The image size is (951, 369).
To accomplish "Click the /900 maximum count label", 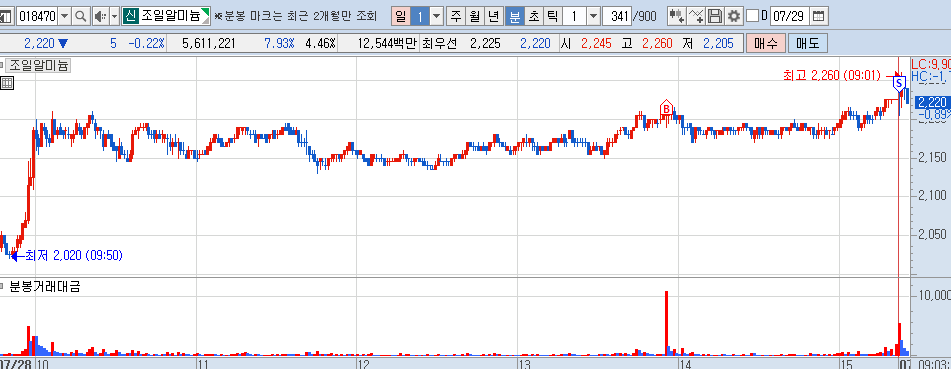I will coord(645,16).
